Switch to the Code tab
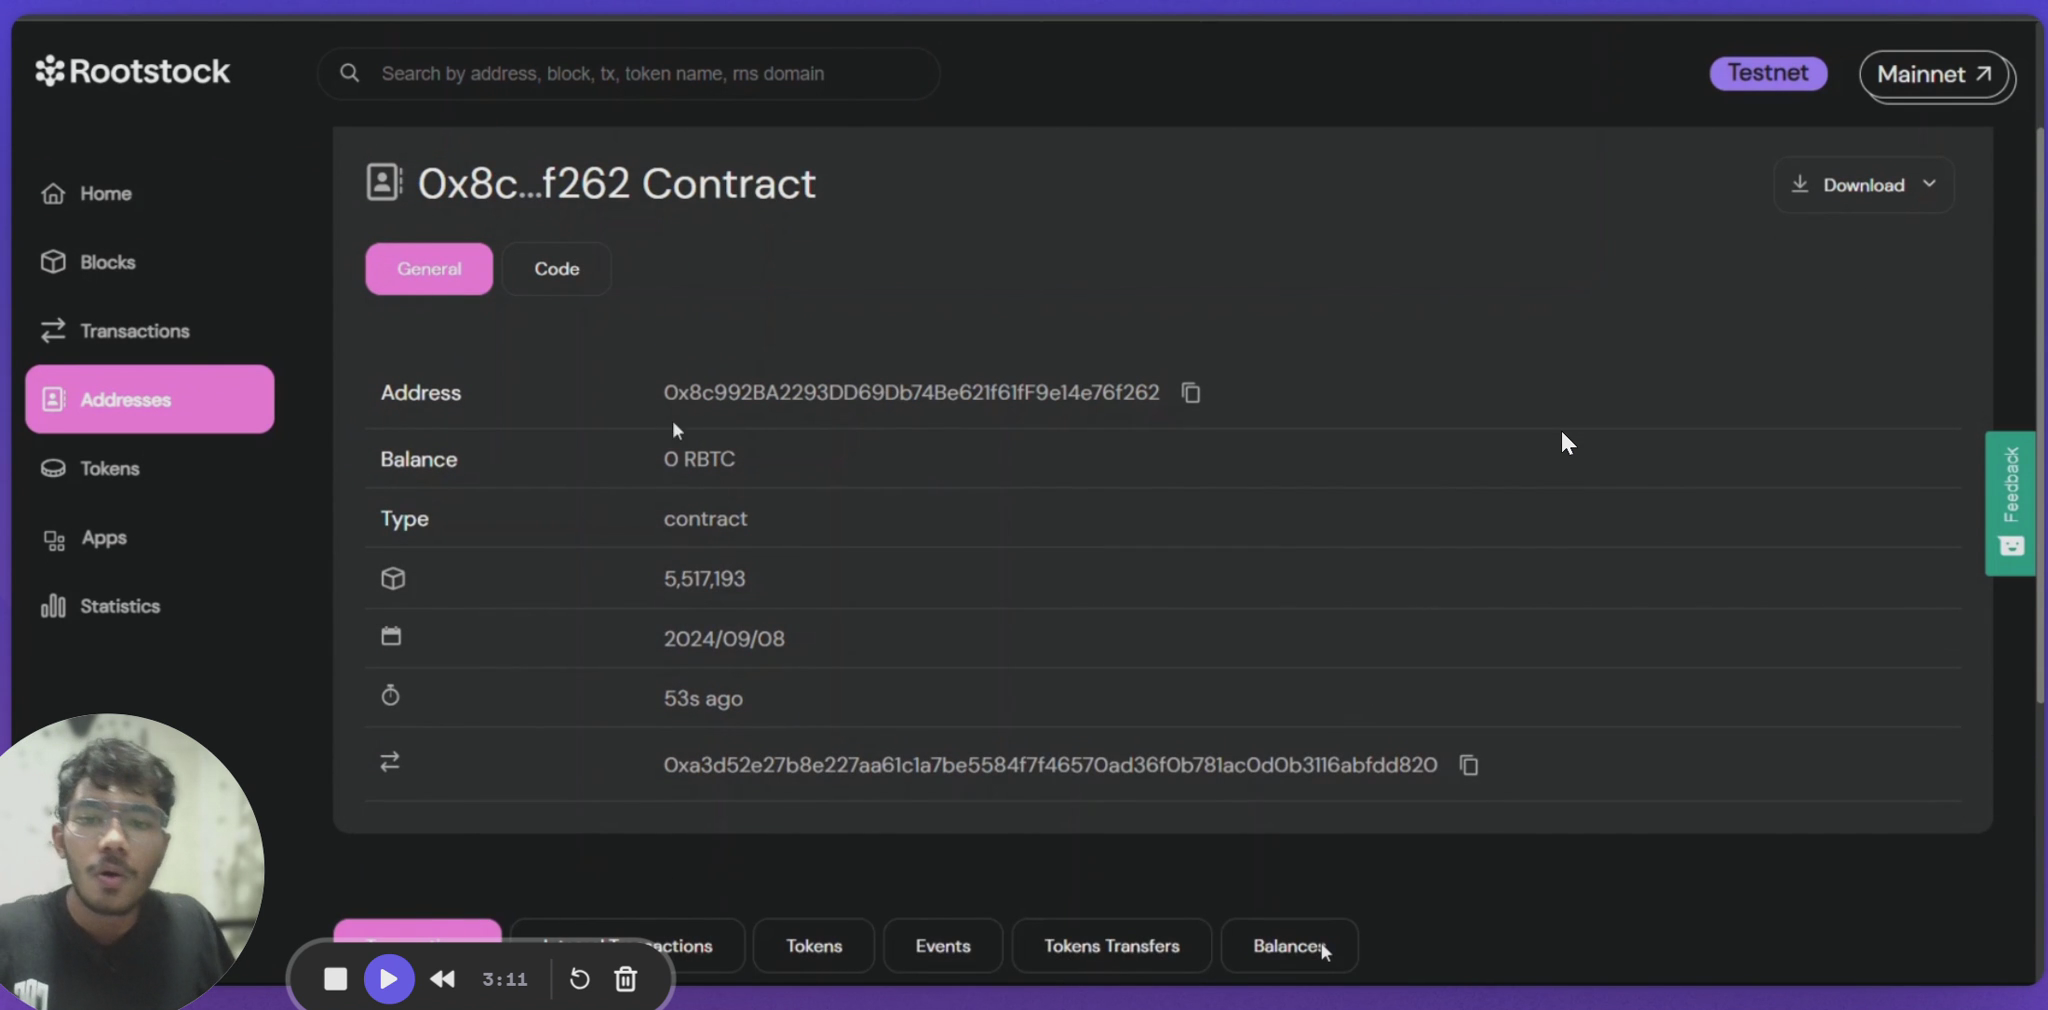Viewport: 2048px width, 1010px height. [557, 269]
